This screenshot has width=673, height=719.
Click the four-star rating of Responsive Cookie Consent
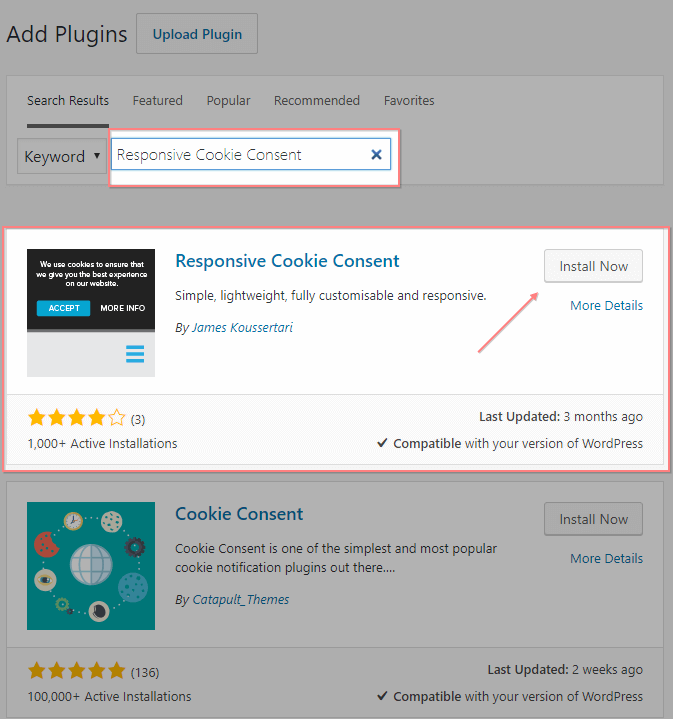tap(77, 418)
